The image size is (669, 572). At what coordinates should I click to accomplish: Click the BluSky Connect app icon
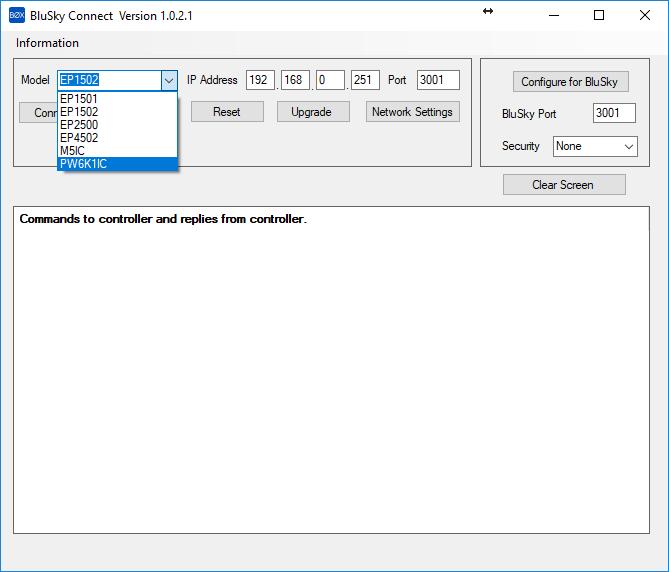point(16,16)
